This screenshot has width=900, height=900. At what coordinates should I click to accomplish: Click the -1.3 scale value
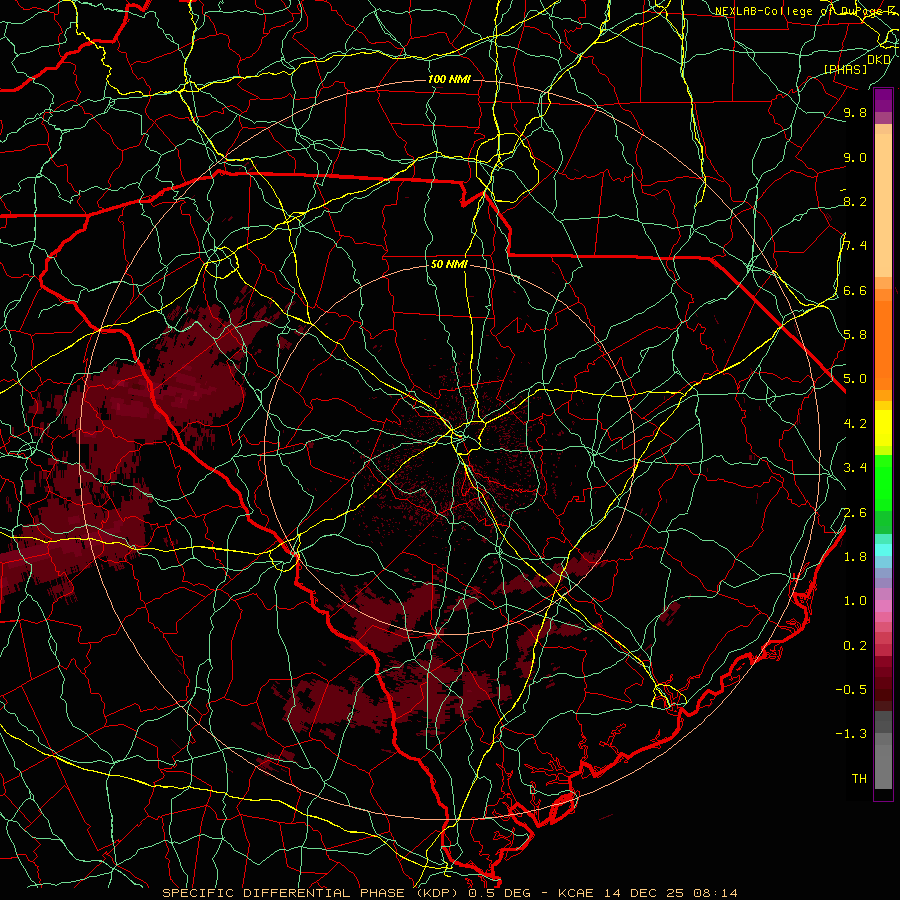click(851, 734)
